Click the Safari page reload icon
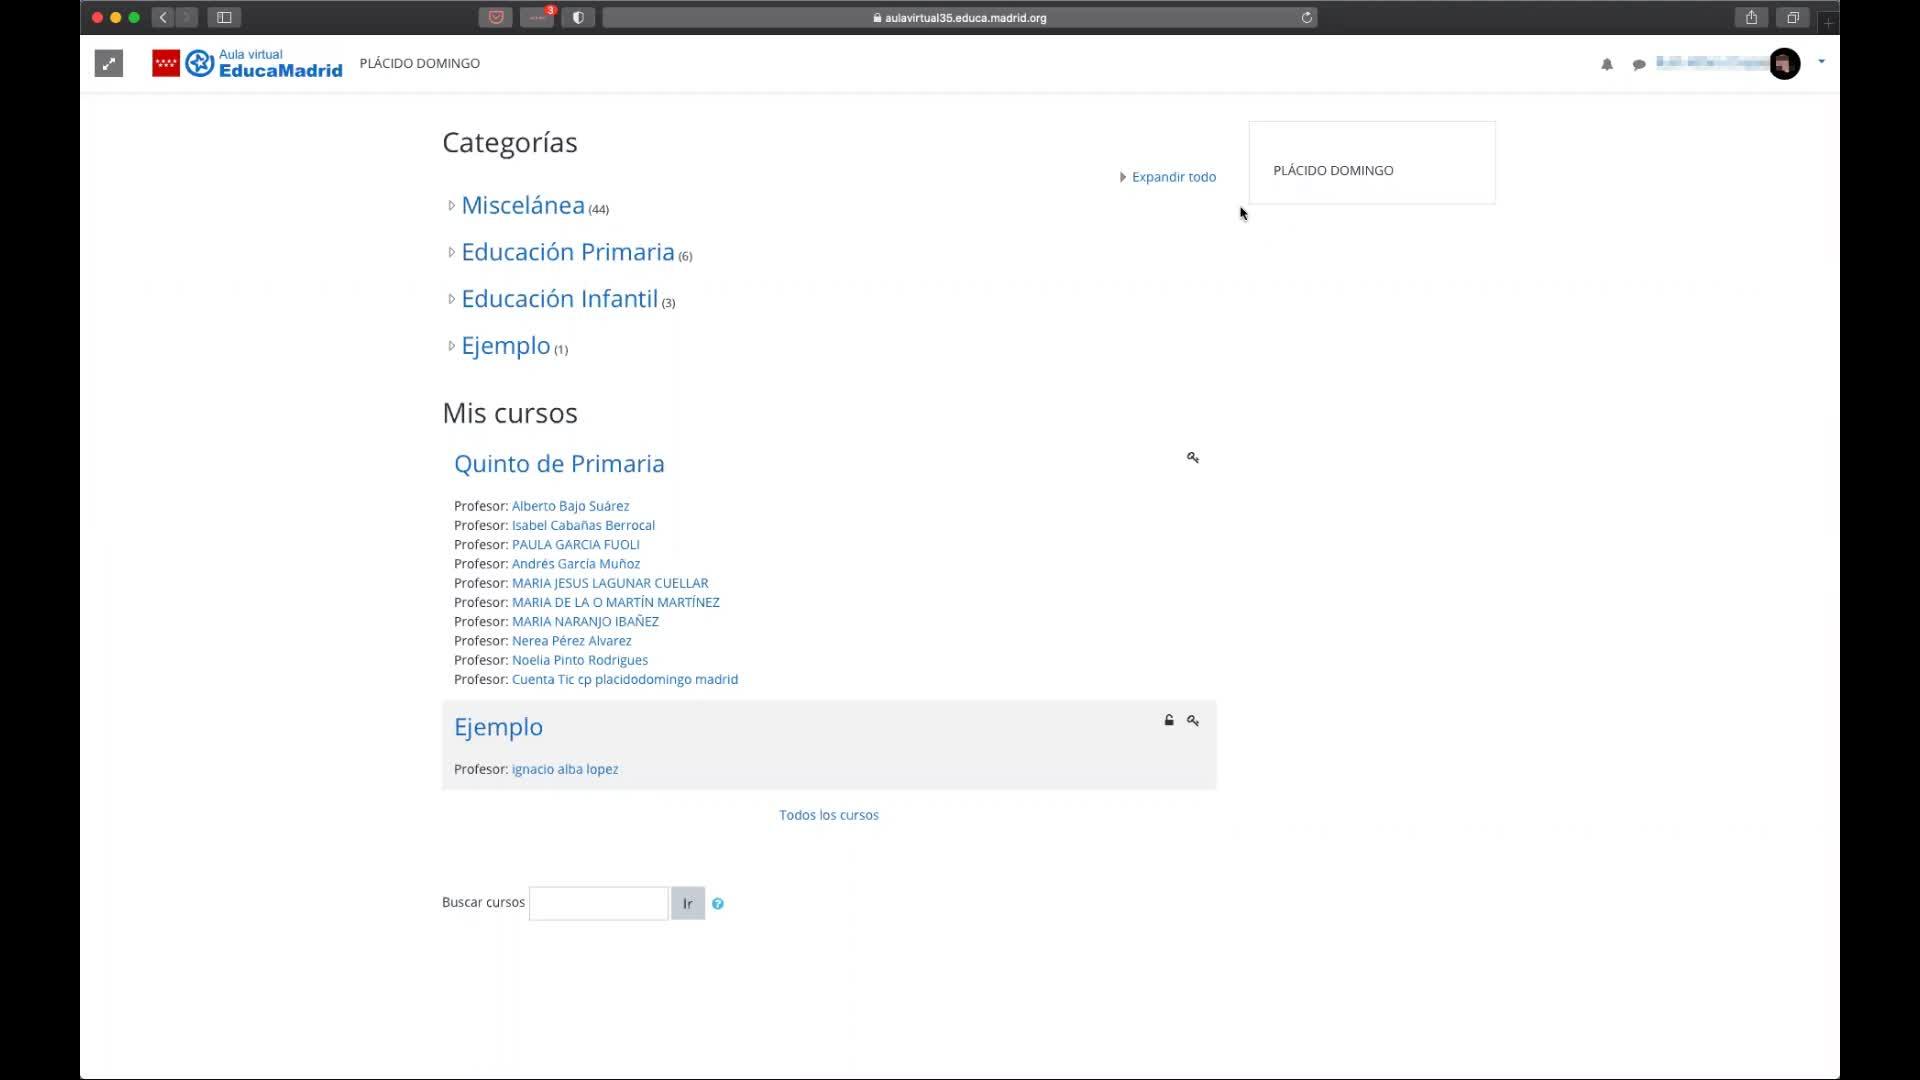Image resolution: width=1920 pixels, height=1080 pixels. 1306,18
